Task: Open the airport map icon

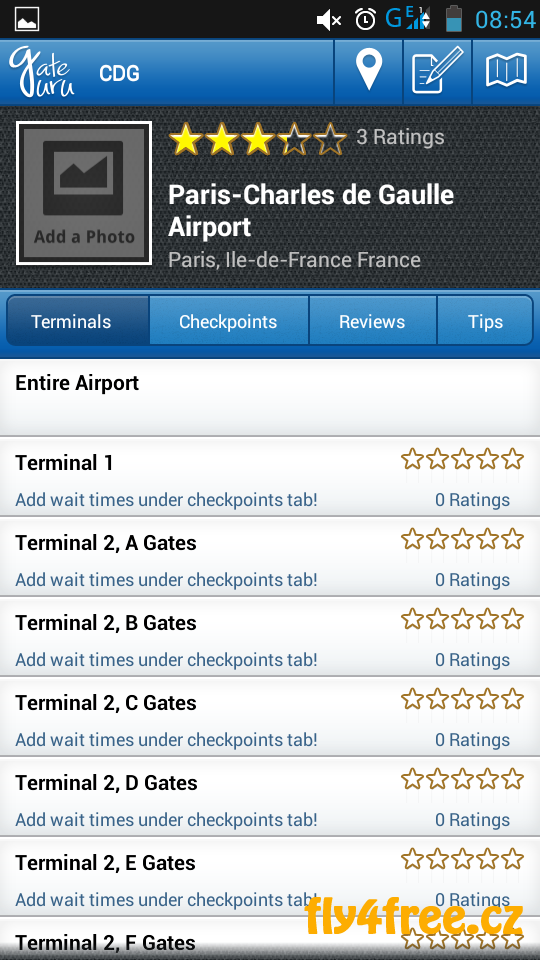Action: point(506,70)
